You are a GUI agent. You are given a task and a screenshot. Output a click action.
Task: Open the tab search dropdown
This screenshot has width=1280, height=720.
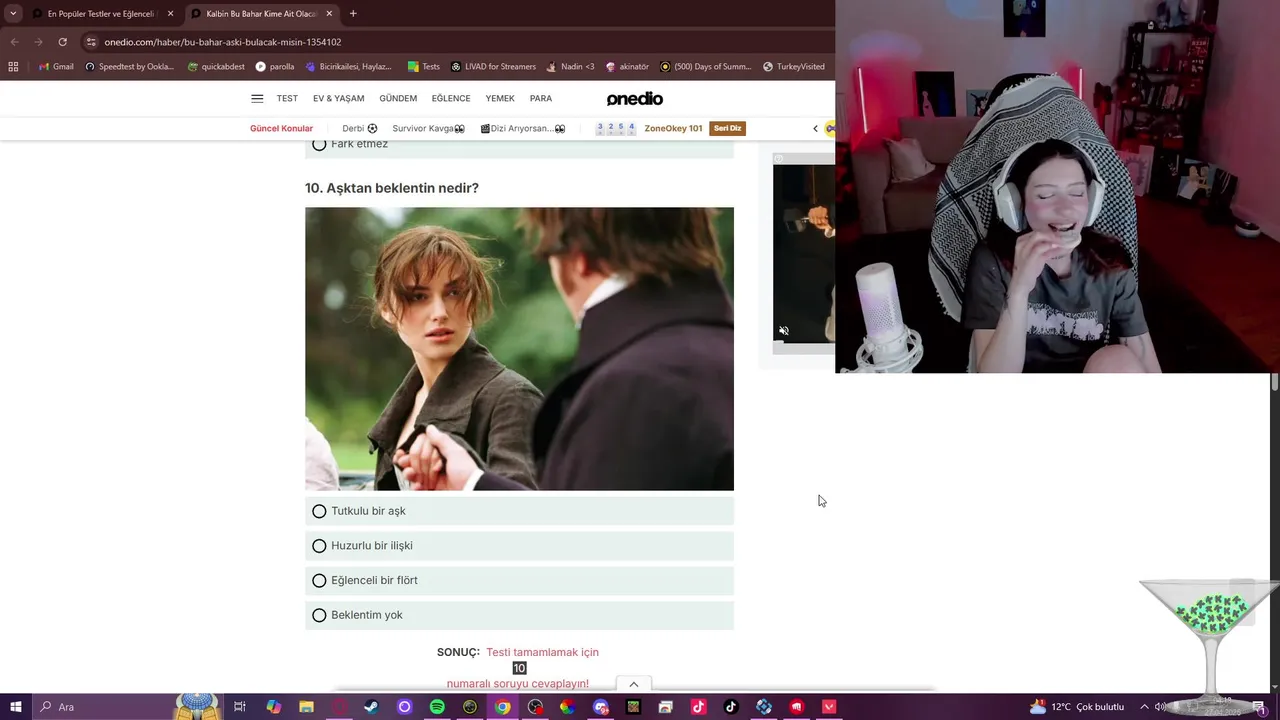13,13
